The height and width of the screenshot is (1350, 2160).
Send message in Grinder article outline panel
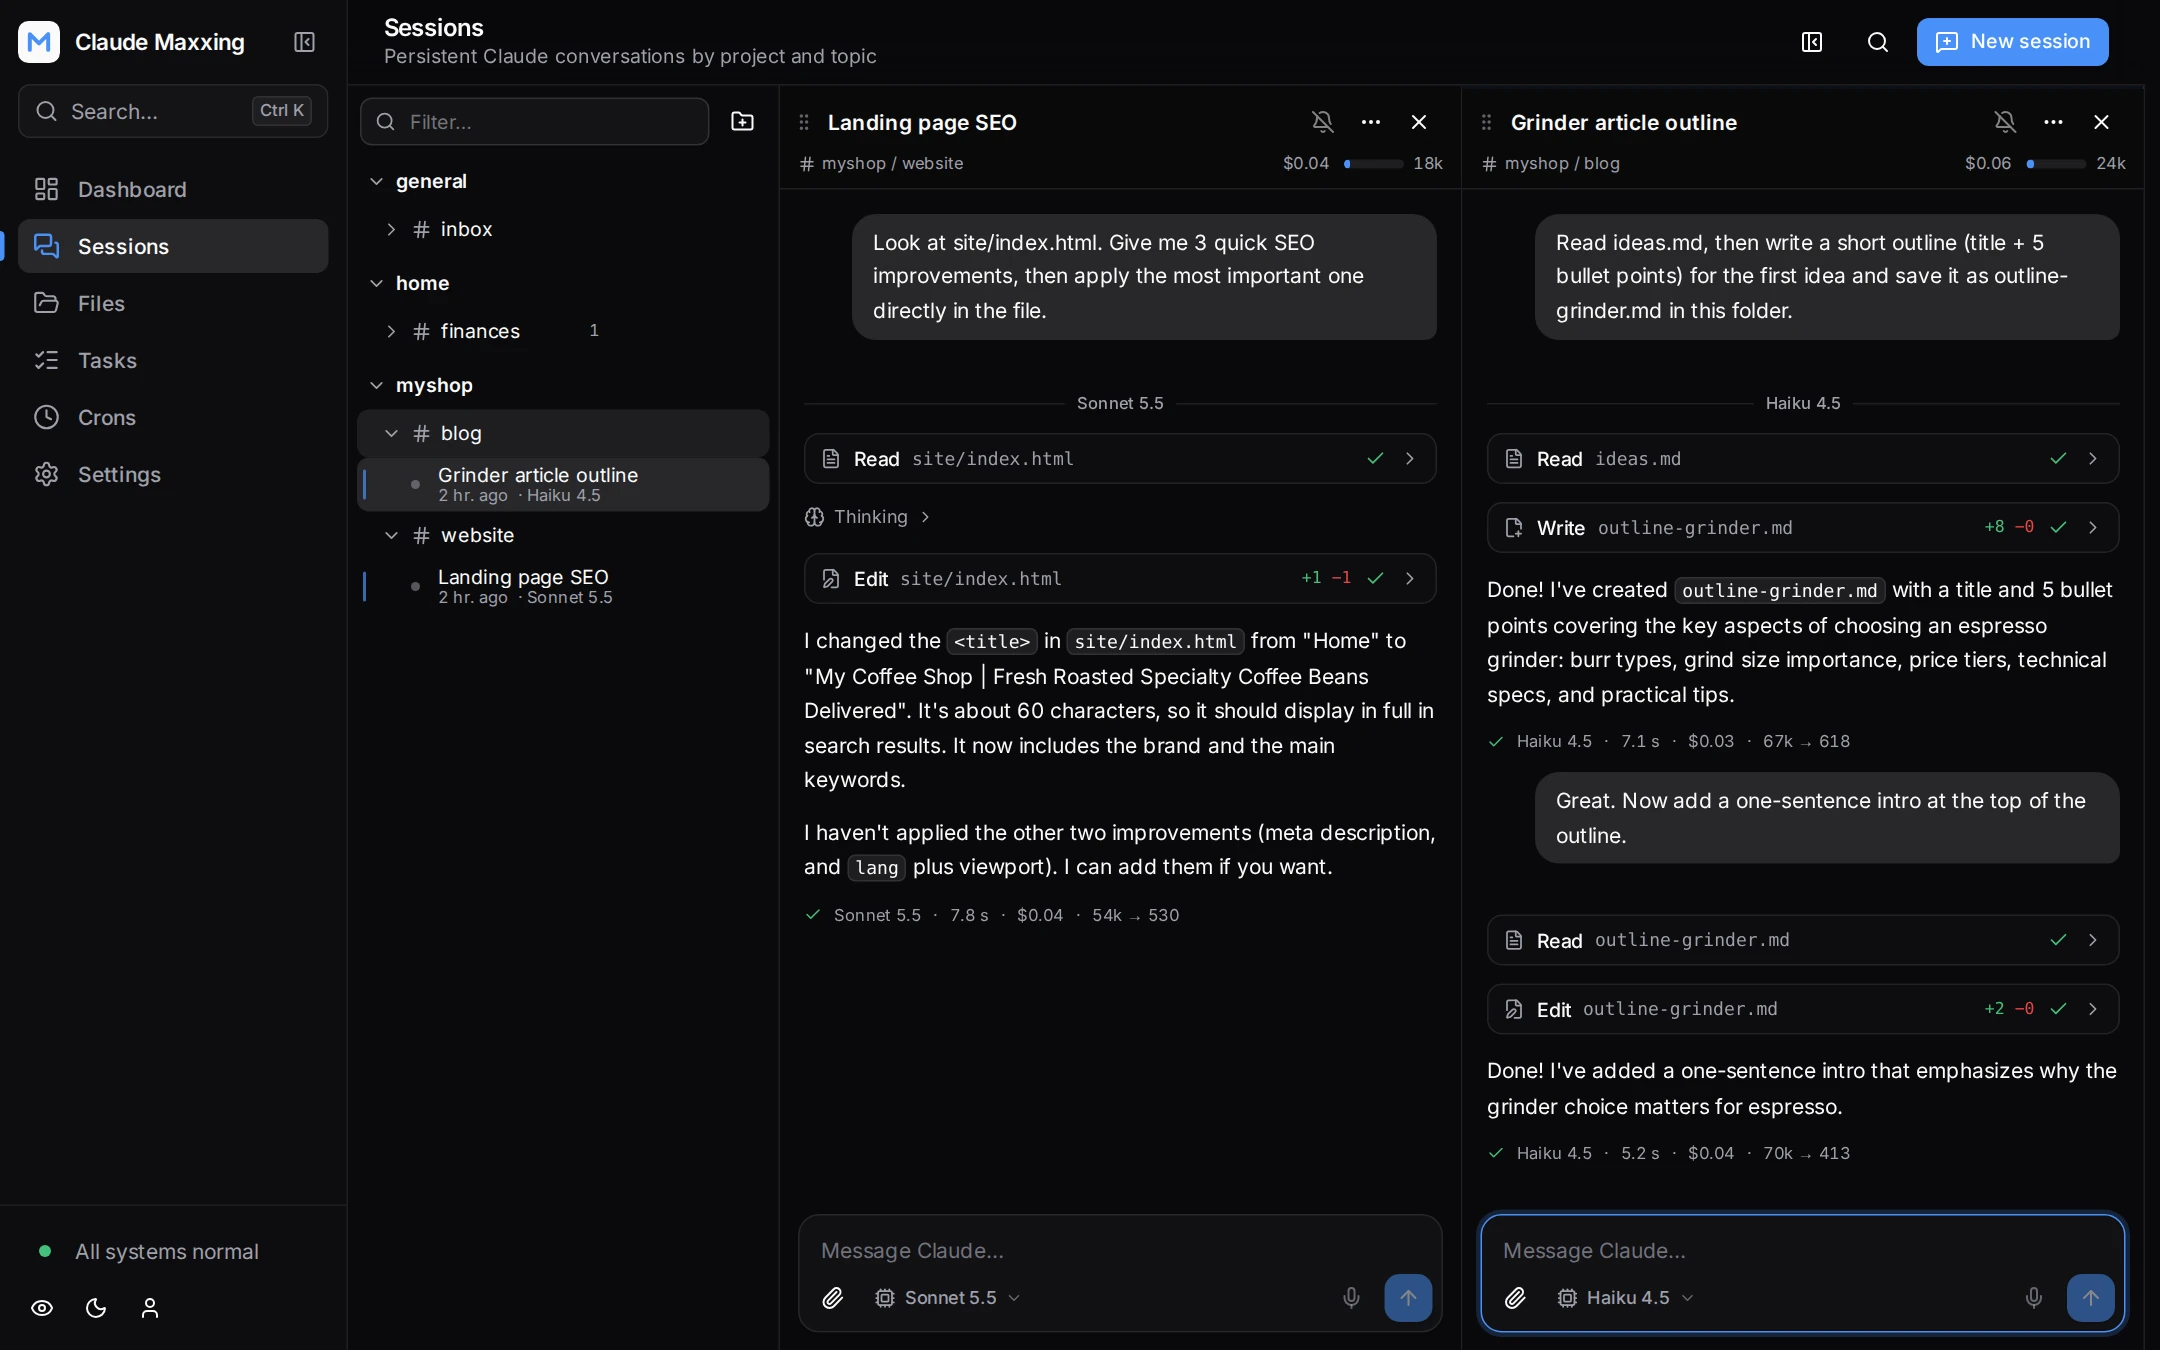point(2090,1298)
